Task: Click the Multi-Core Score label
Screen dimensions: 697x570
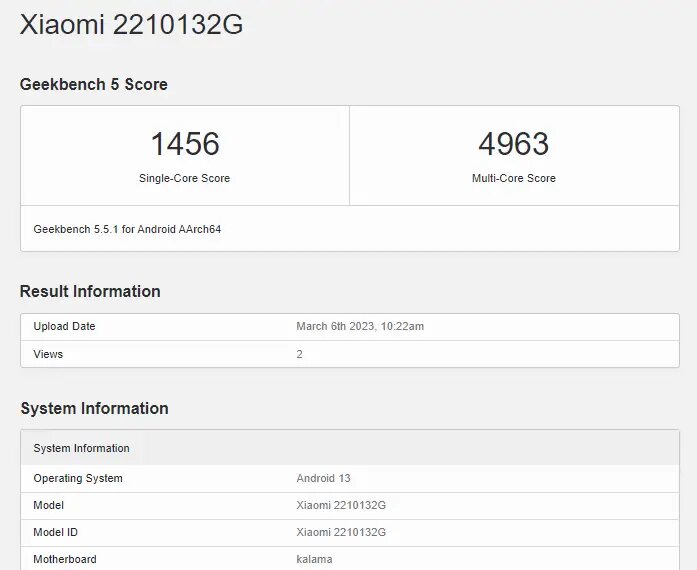Action: pos(514,178)
